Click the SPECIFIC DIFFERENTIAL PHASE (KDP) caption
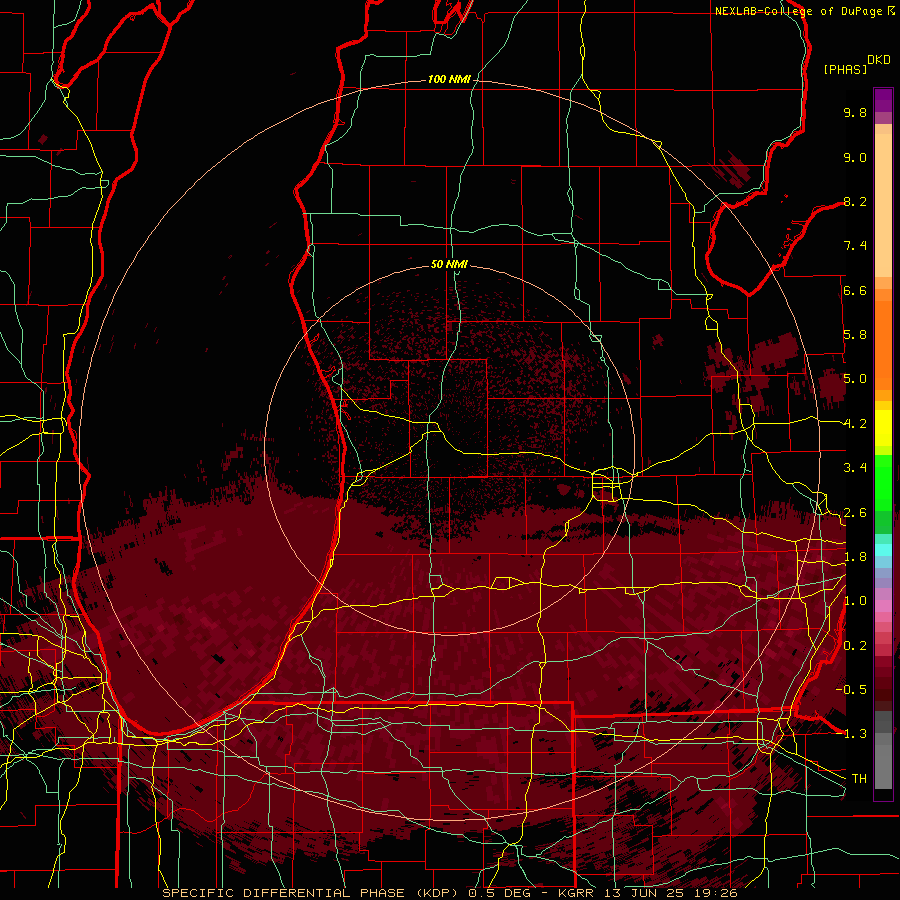The width and height of the screenshot is (900, 900). coord(311,893)
